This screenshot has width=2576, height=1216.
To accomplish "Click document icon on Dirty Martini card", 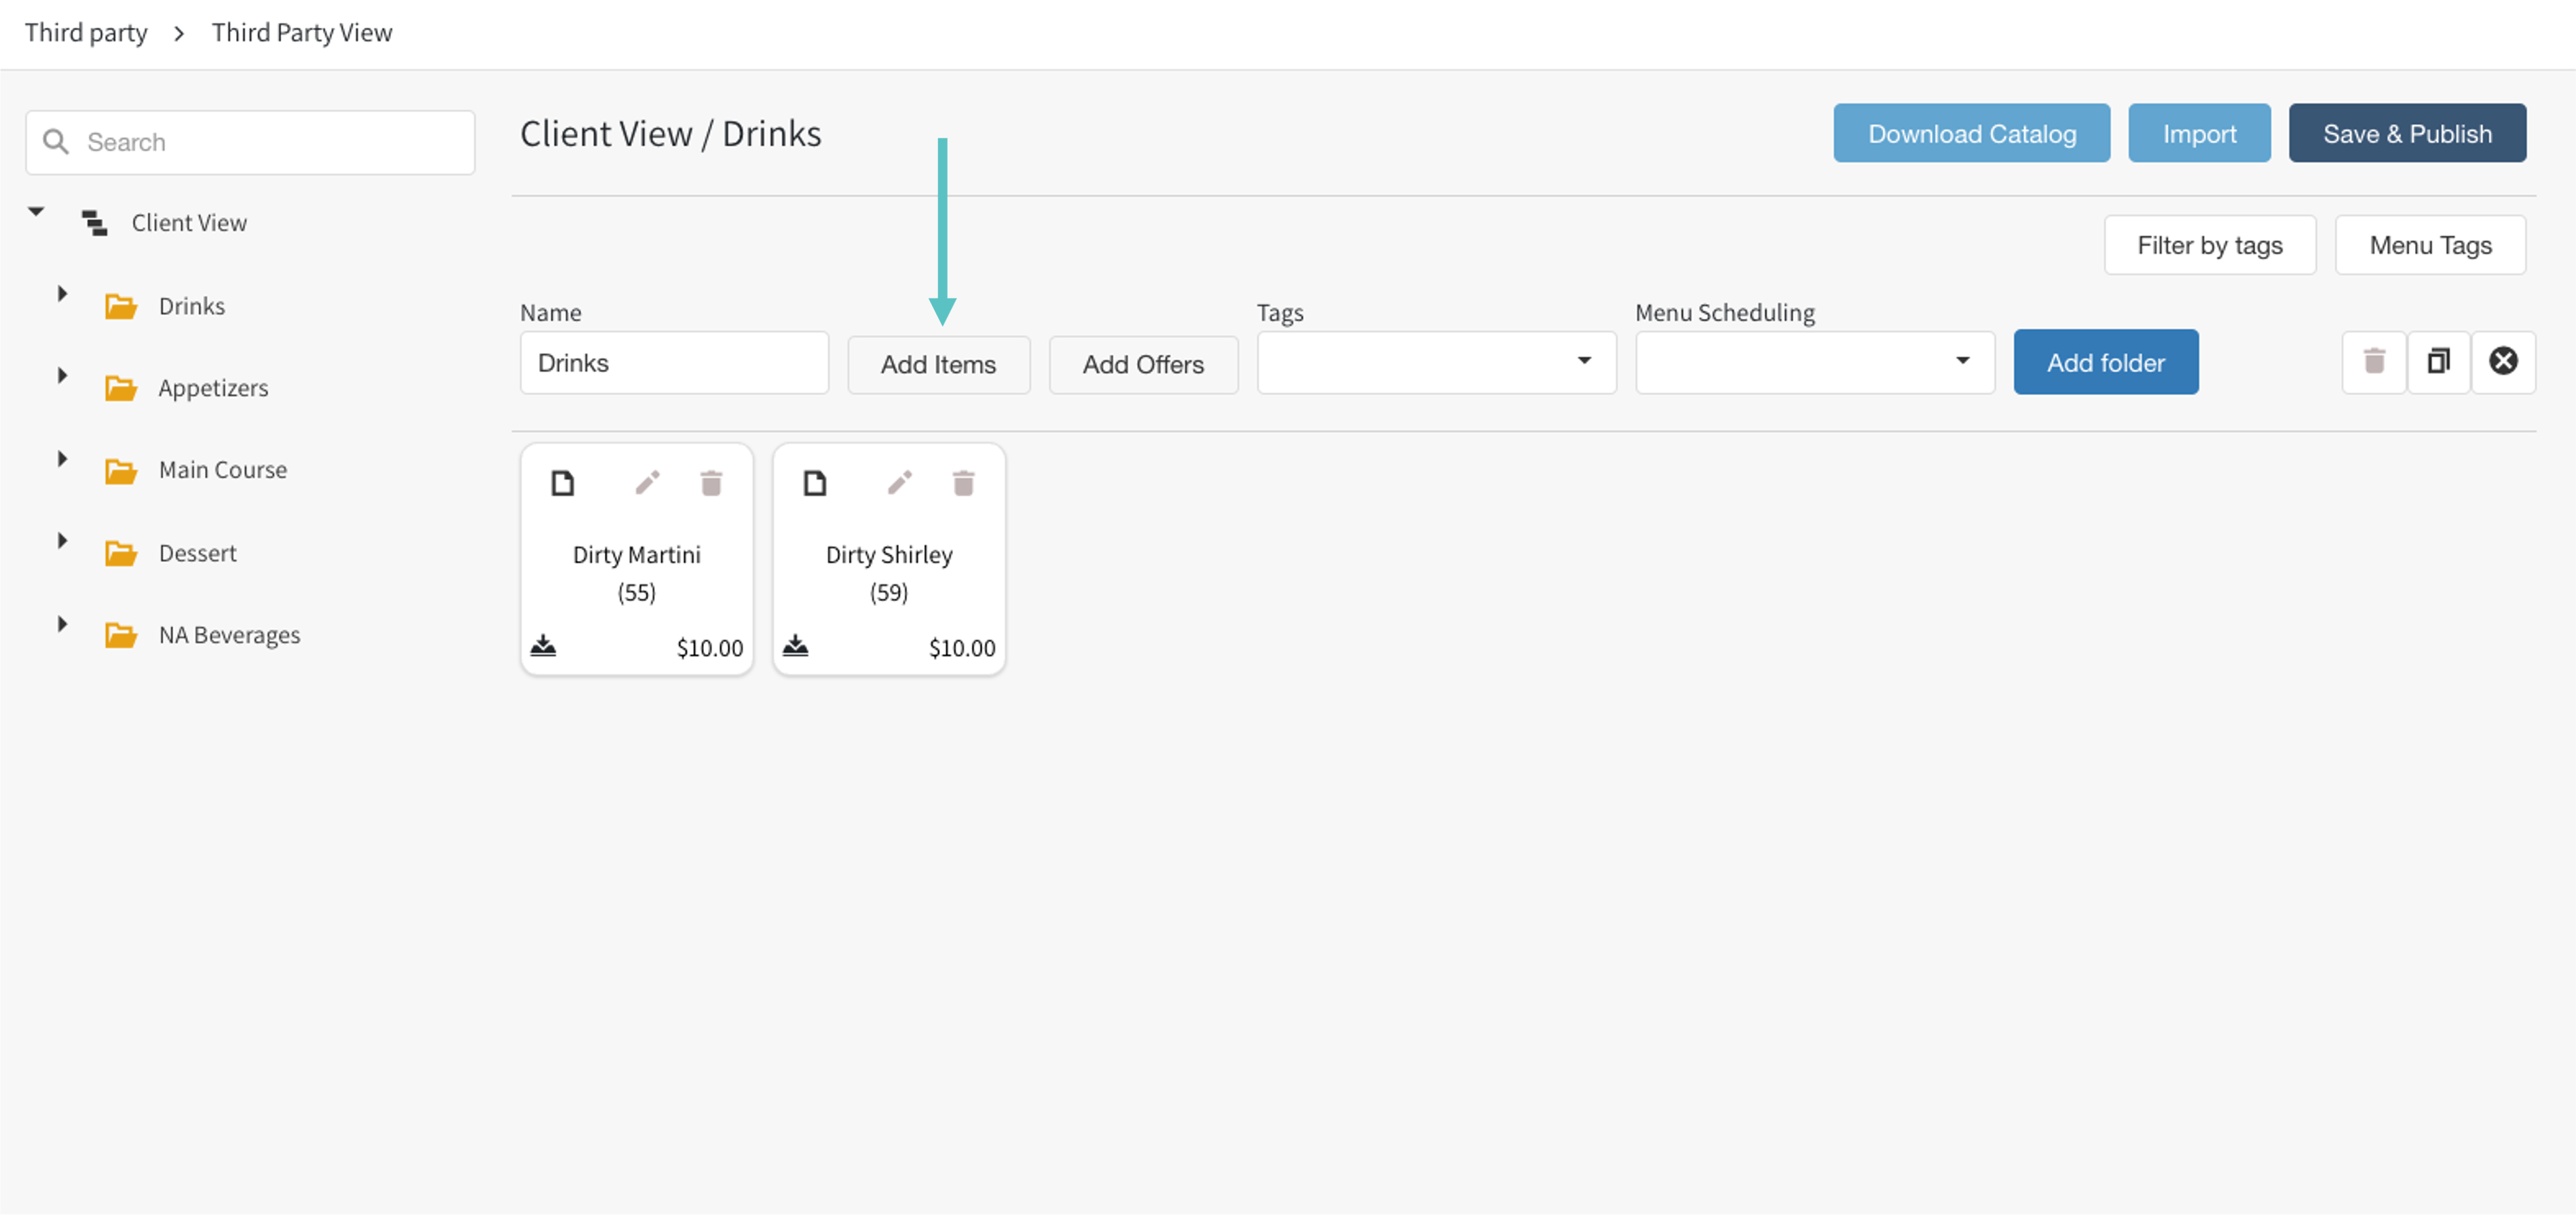I will pyautogui.click(x=563, y=484).
